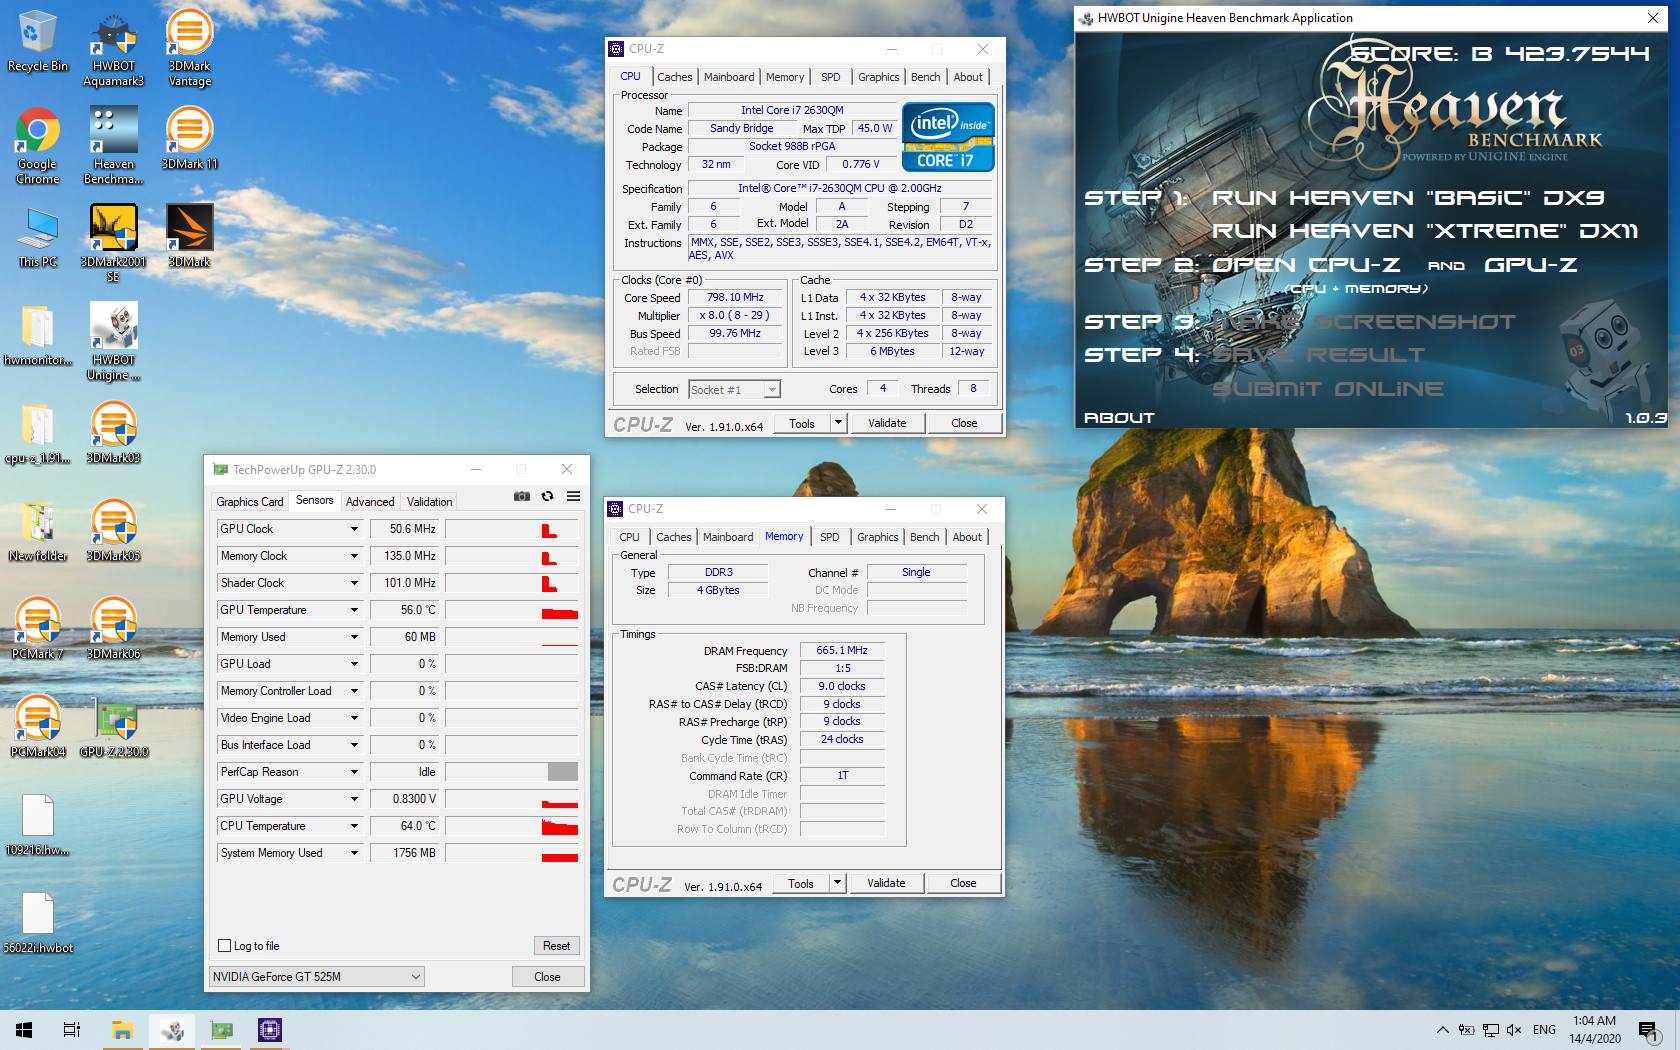The width and height of the screenshot is (1680, 1050).
Task: Click CPU-Z taskbar icon
Action: click(270, 1029)
